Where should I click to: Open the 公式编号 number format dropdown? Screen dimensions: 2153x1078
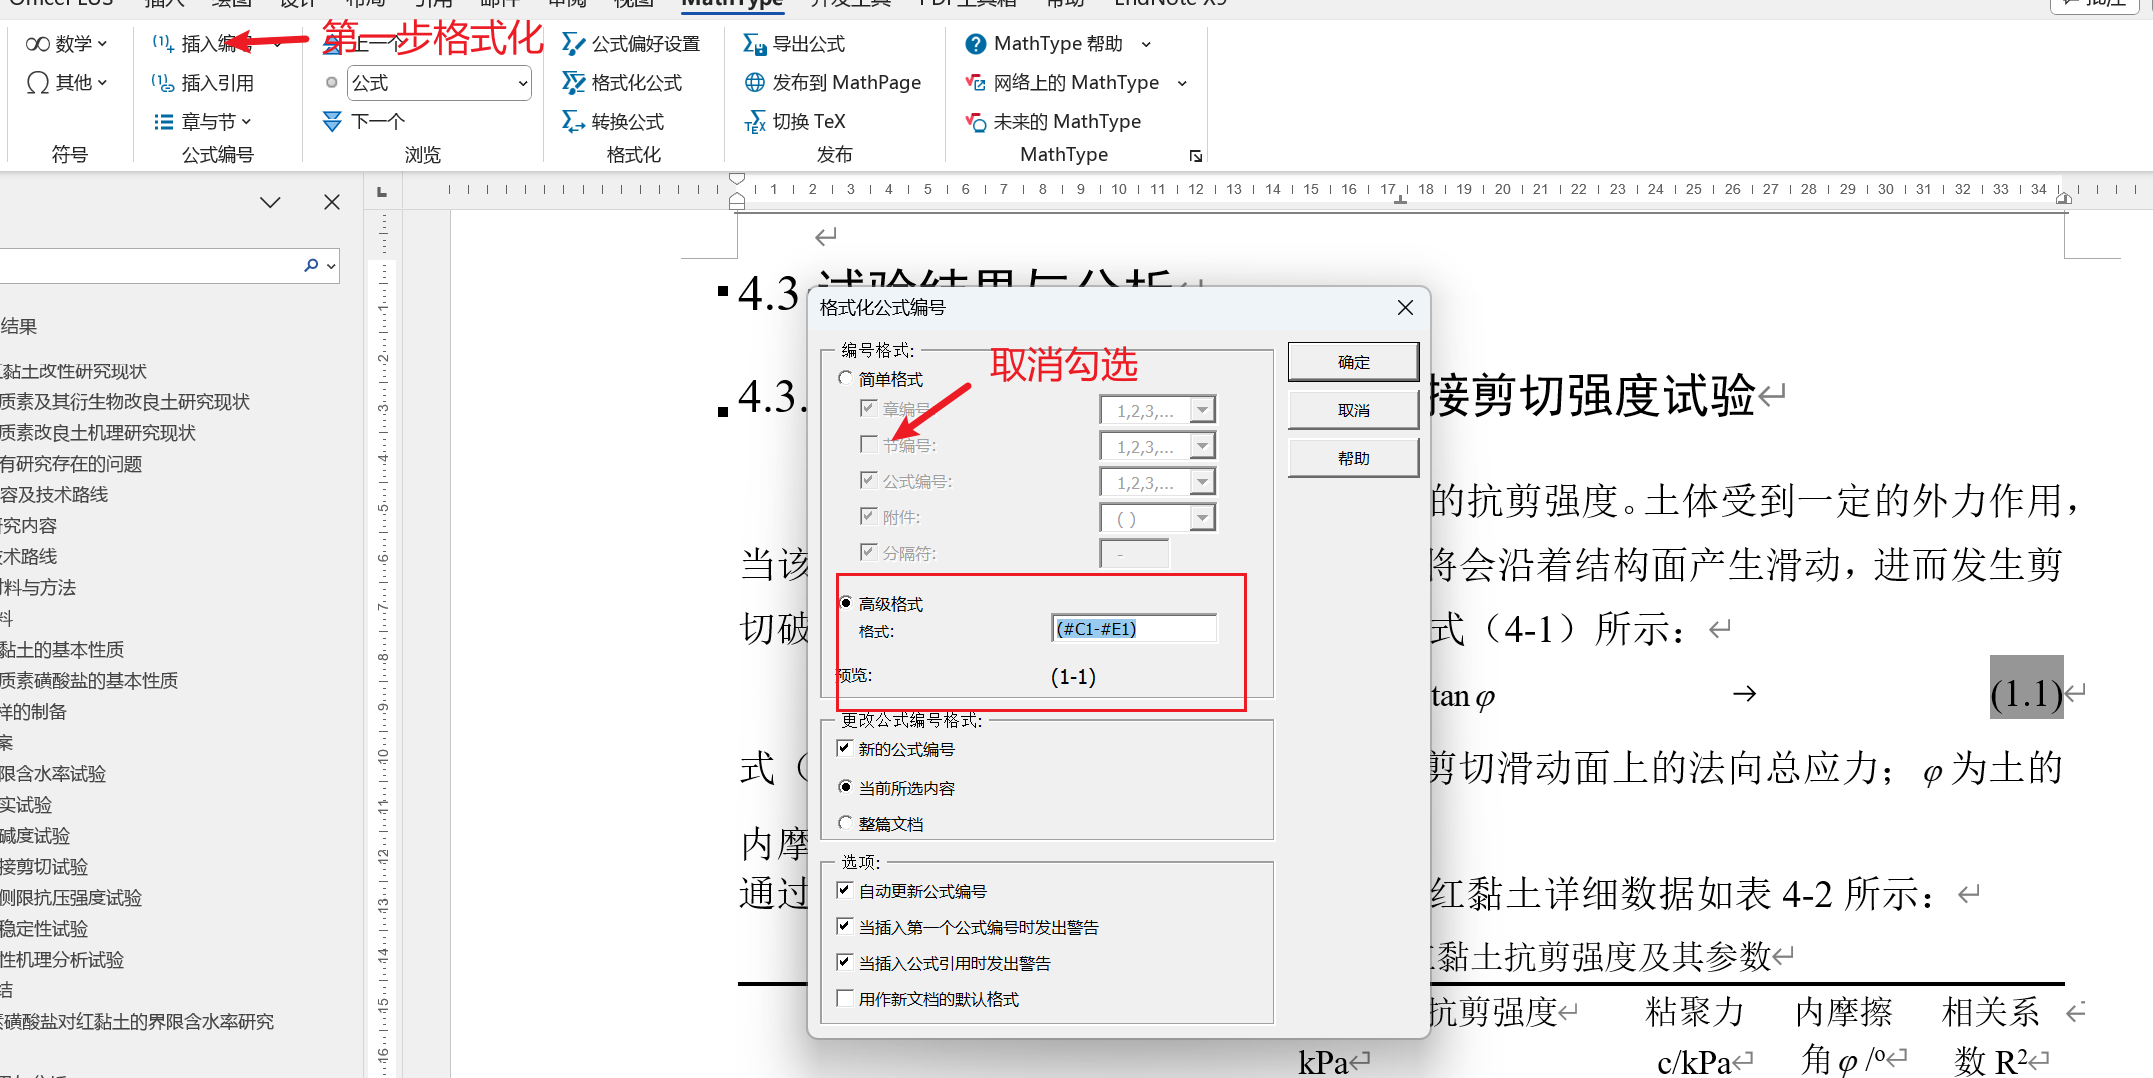coord(1202,482)
